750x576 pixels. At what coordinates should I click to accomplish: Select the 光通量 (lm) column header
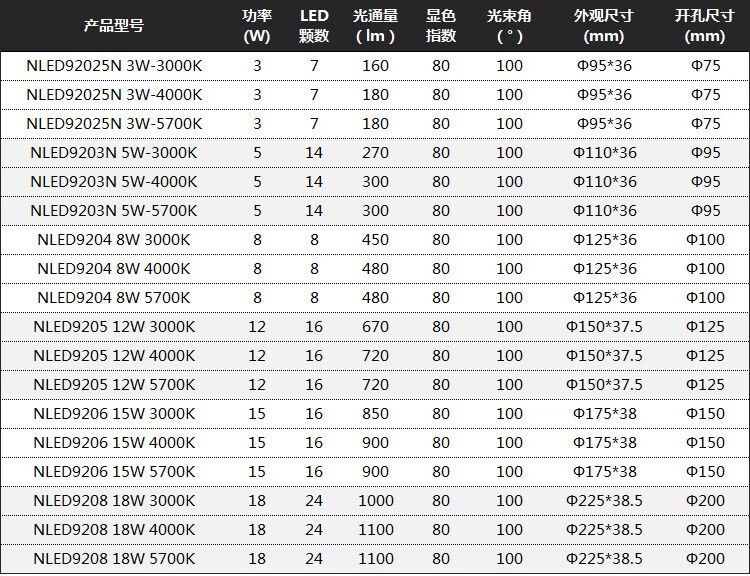(375, 26)
